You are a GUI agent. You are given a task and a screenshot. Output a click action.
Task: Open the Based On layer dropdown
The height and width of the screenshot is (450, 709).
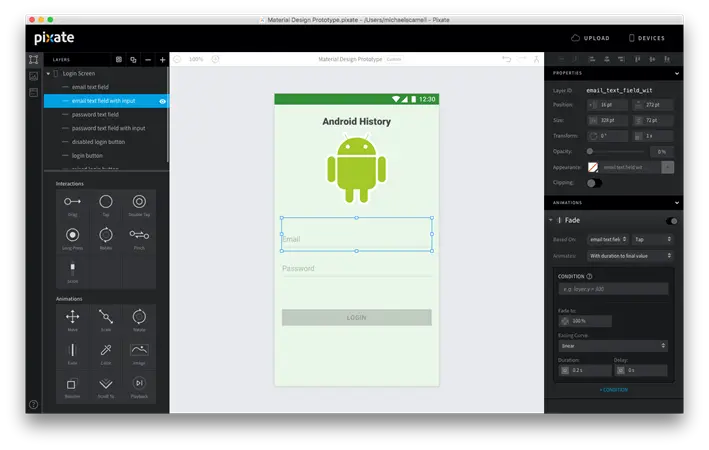point(608,239)
